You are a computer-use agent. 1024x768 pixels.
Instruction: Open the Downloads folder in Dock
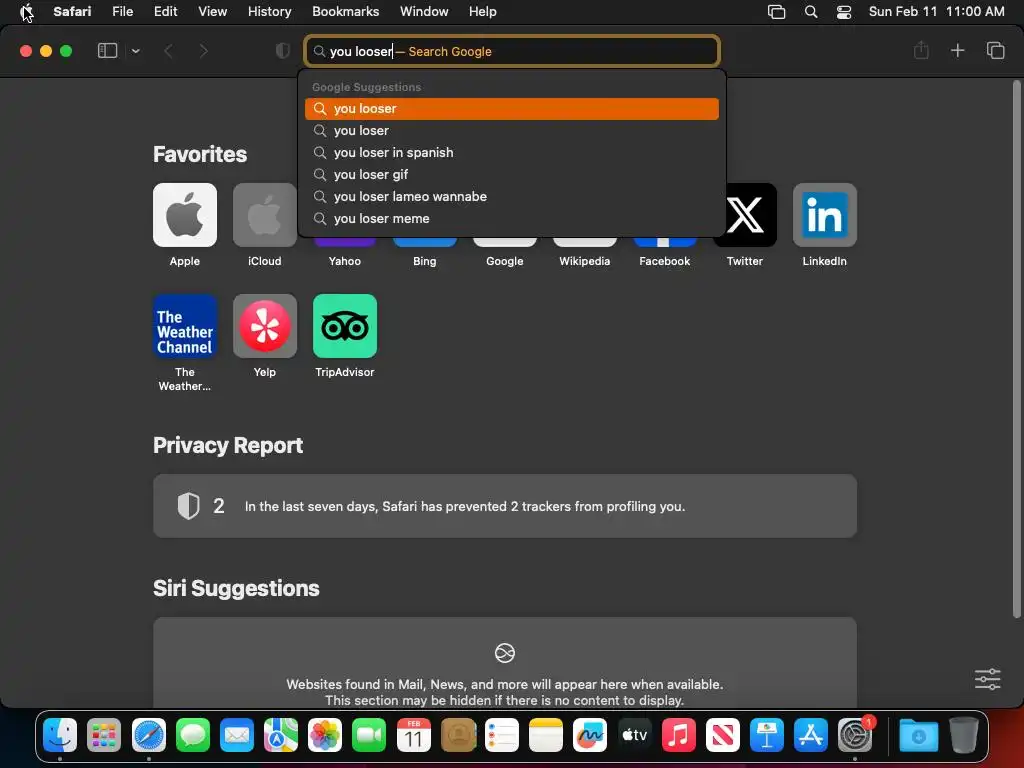[918, 735]
